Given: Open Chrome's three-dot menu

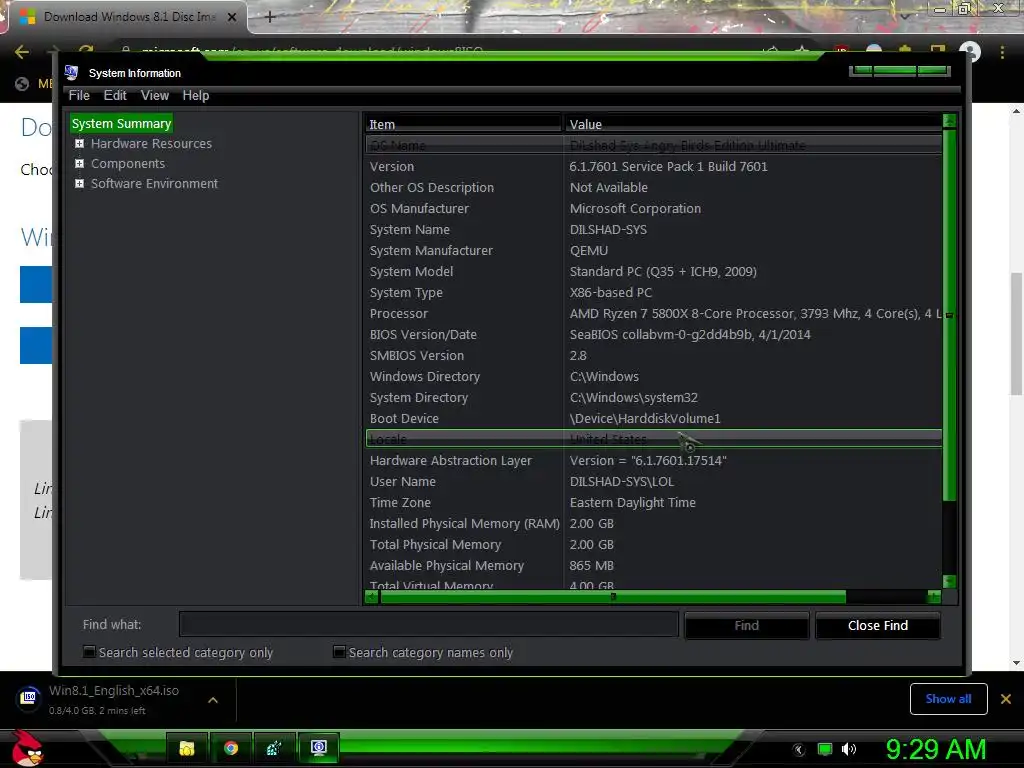Looking at the screenshot, I should (1002, 52).
